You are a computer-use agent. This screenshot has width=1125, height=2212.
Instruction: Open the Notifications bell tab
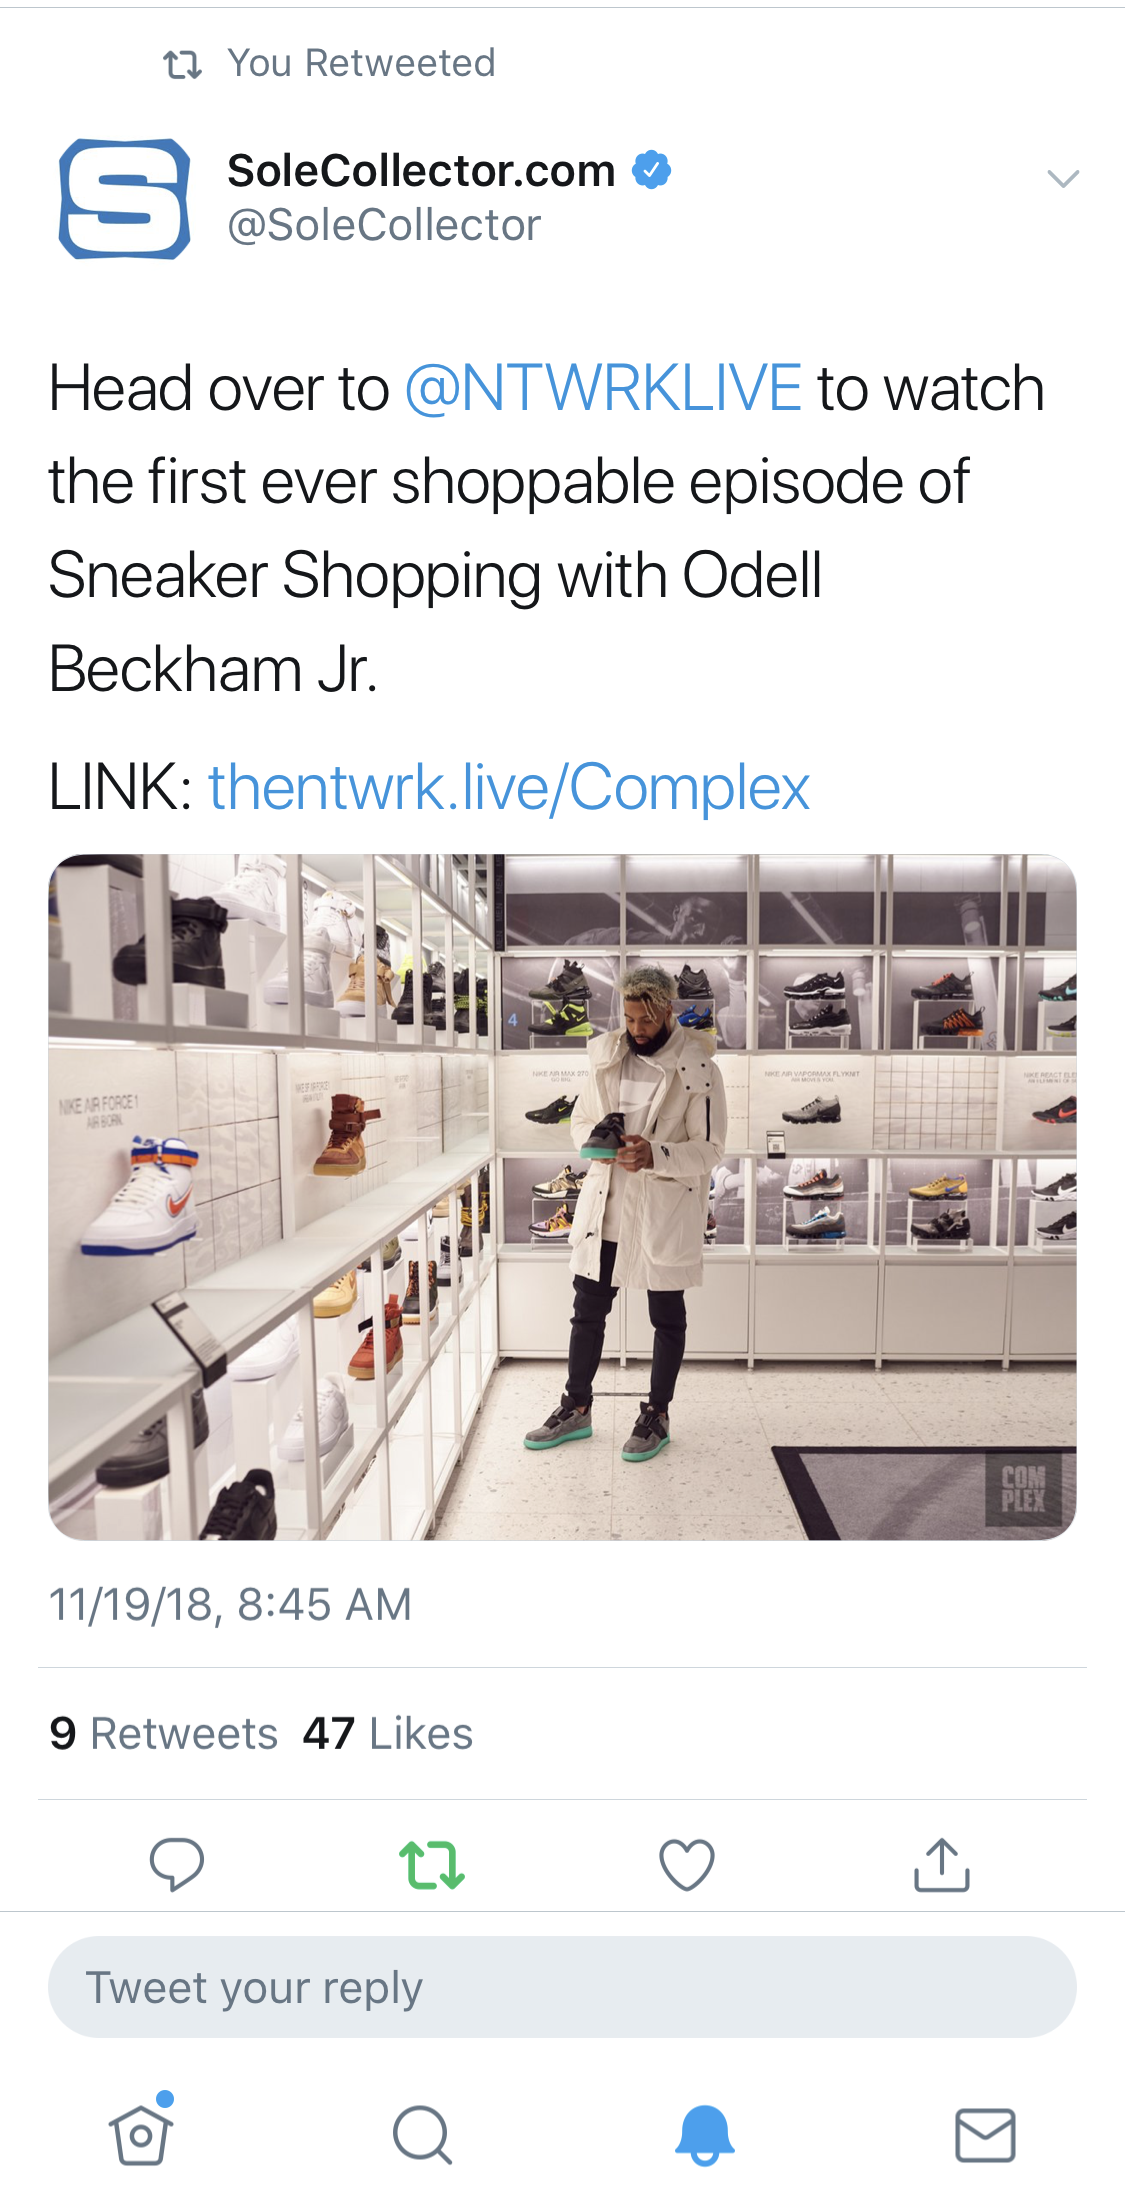pos(704,2135)
